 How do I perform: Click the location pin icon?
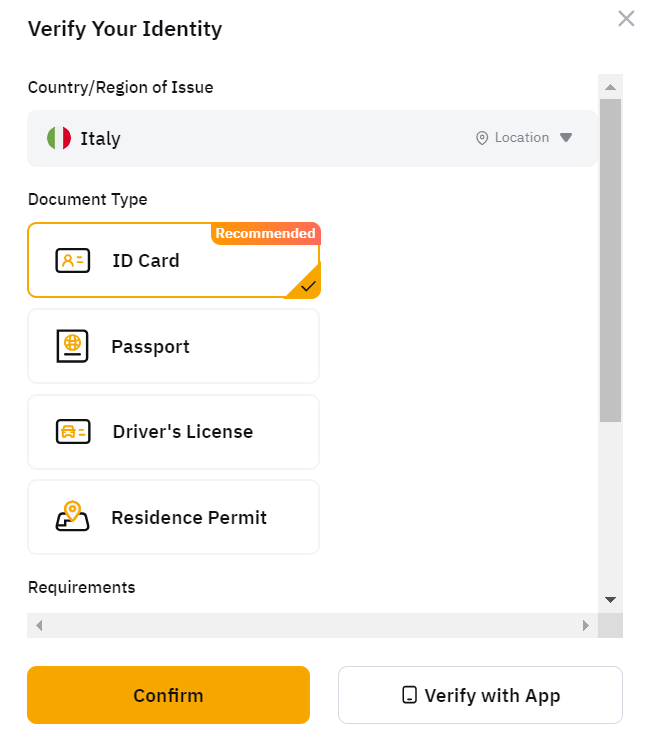[482, 138]
